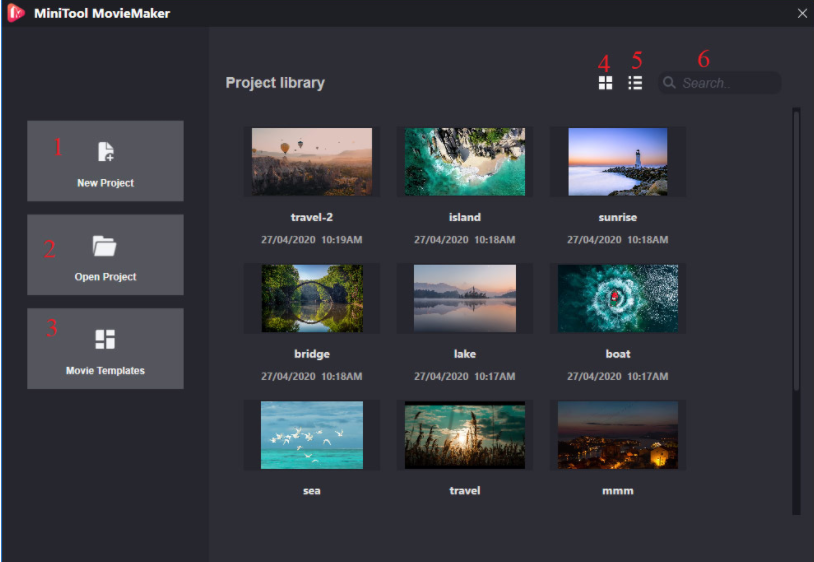
Task: Click the island project name
Action: pos(465,217)
